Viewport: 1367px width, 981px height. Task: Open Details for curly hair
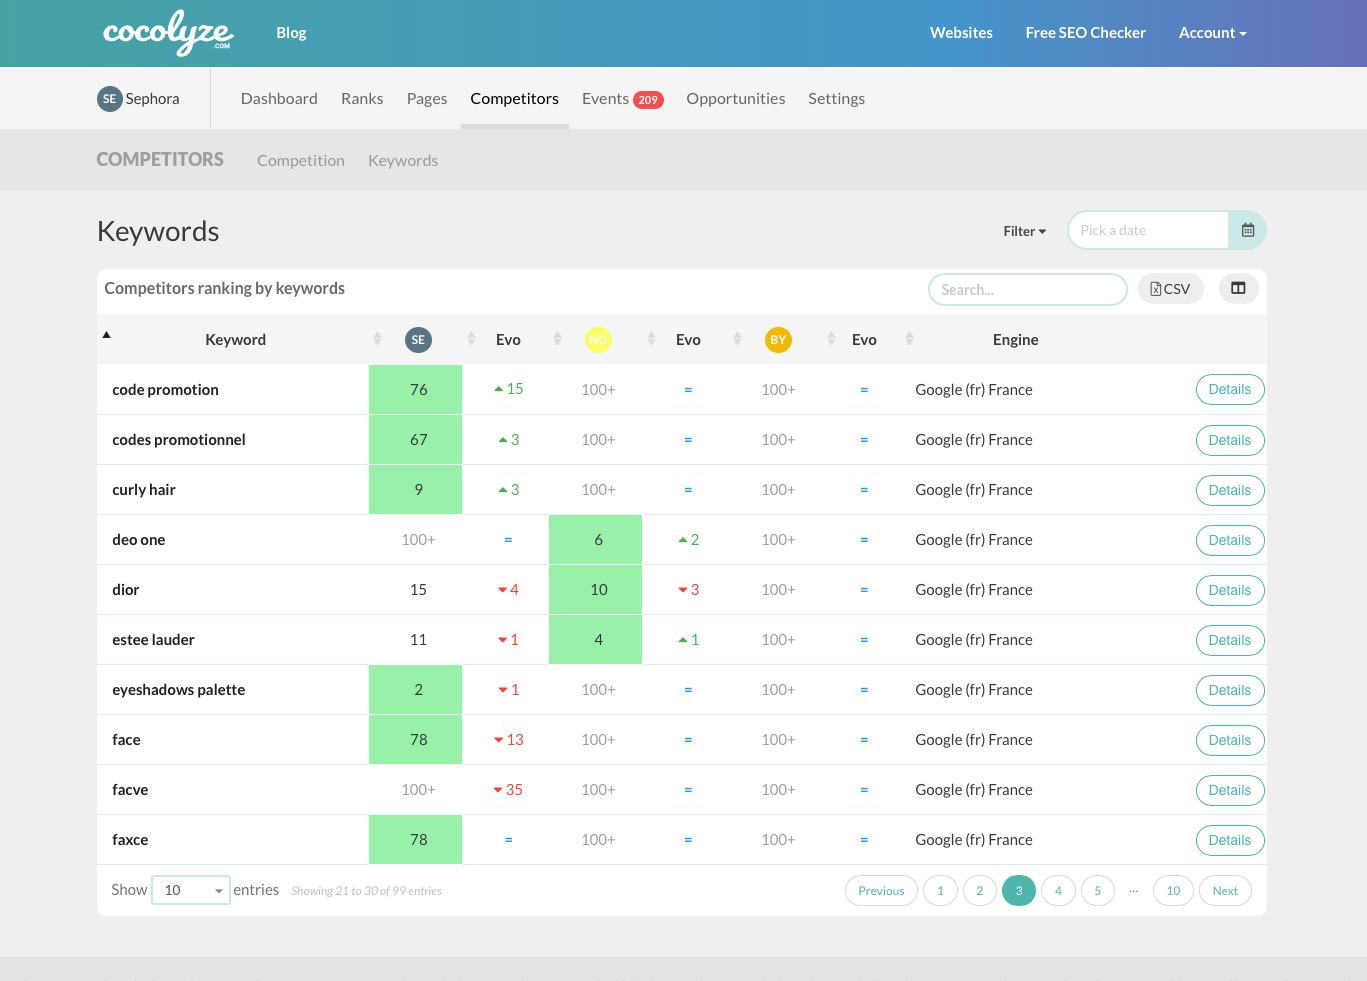click(1230, 490)
